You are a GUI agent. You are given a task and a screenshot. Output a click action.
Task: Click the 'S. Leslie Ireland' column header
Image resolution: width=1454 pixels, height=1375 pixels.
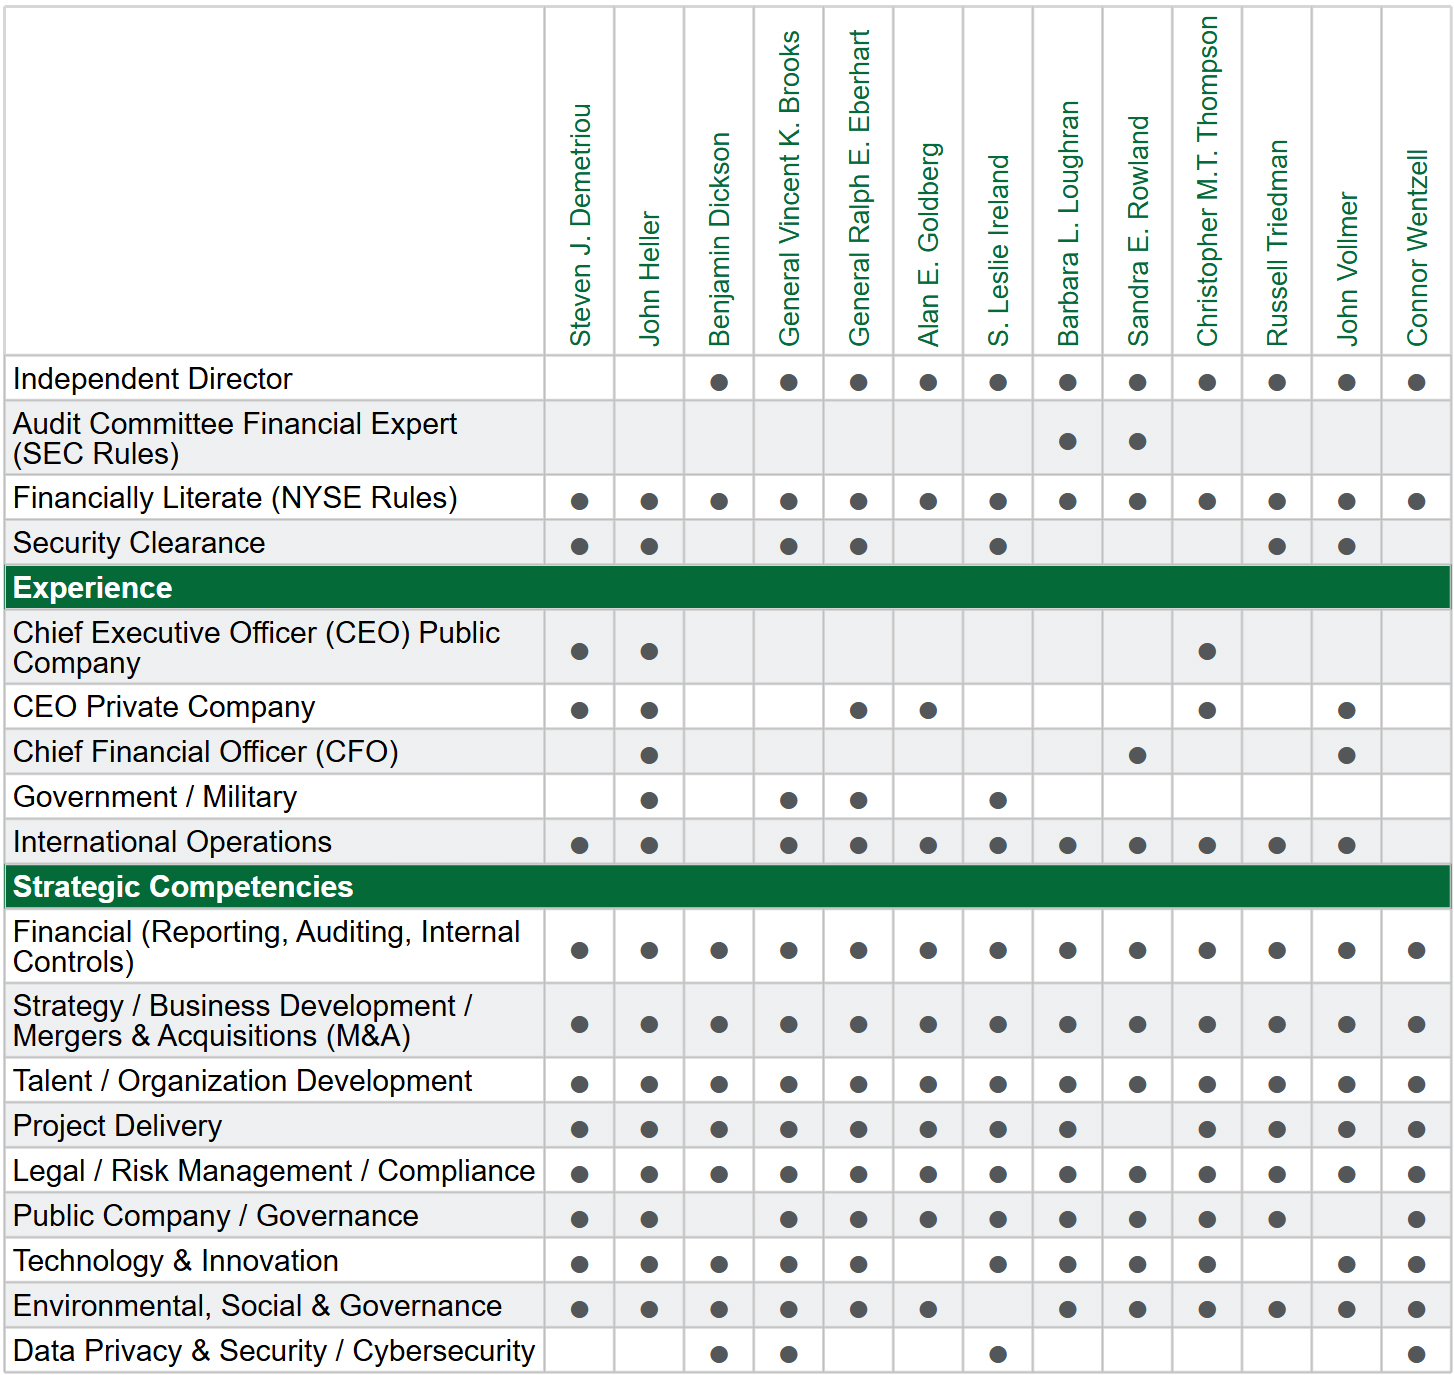[x=998, y=251]
